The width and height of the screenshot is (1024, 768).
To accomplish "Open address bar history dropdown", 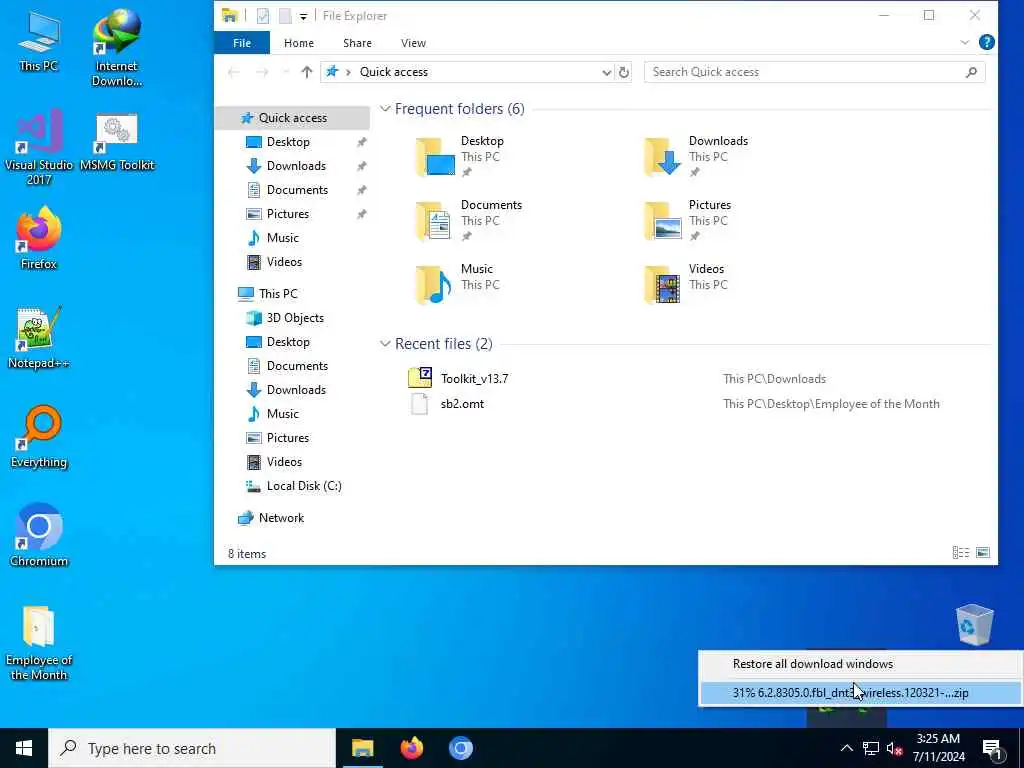I will (x=606, y=72).
